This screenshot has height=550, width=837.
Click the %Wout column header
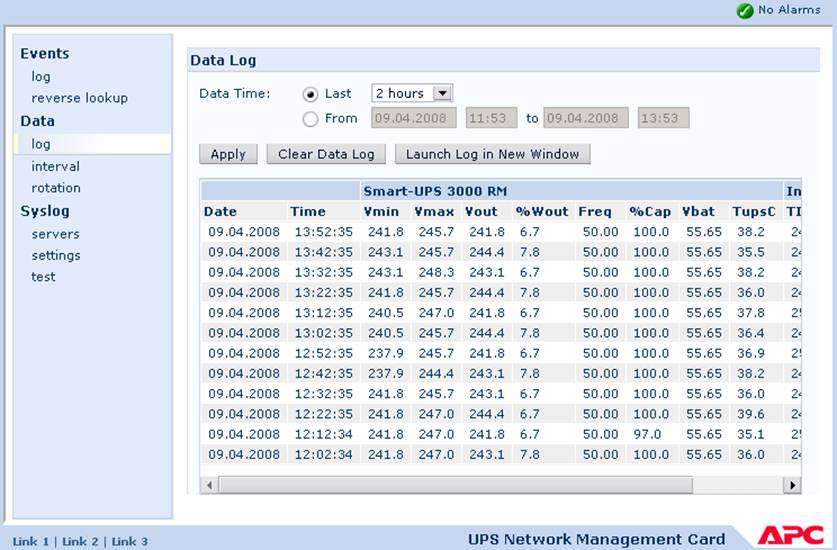point(542,211)
